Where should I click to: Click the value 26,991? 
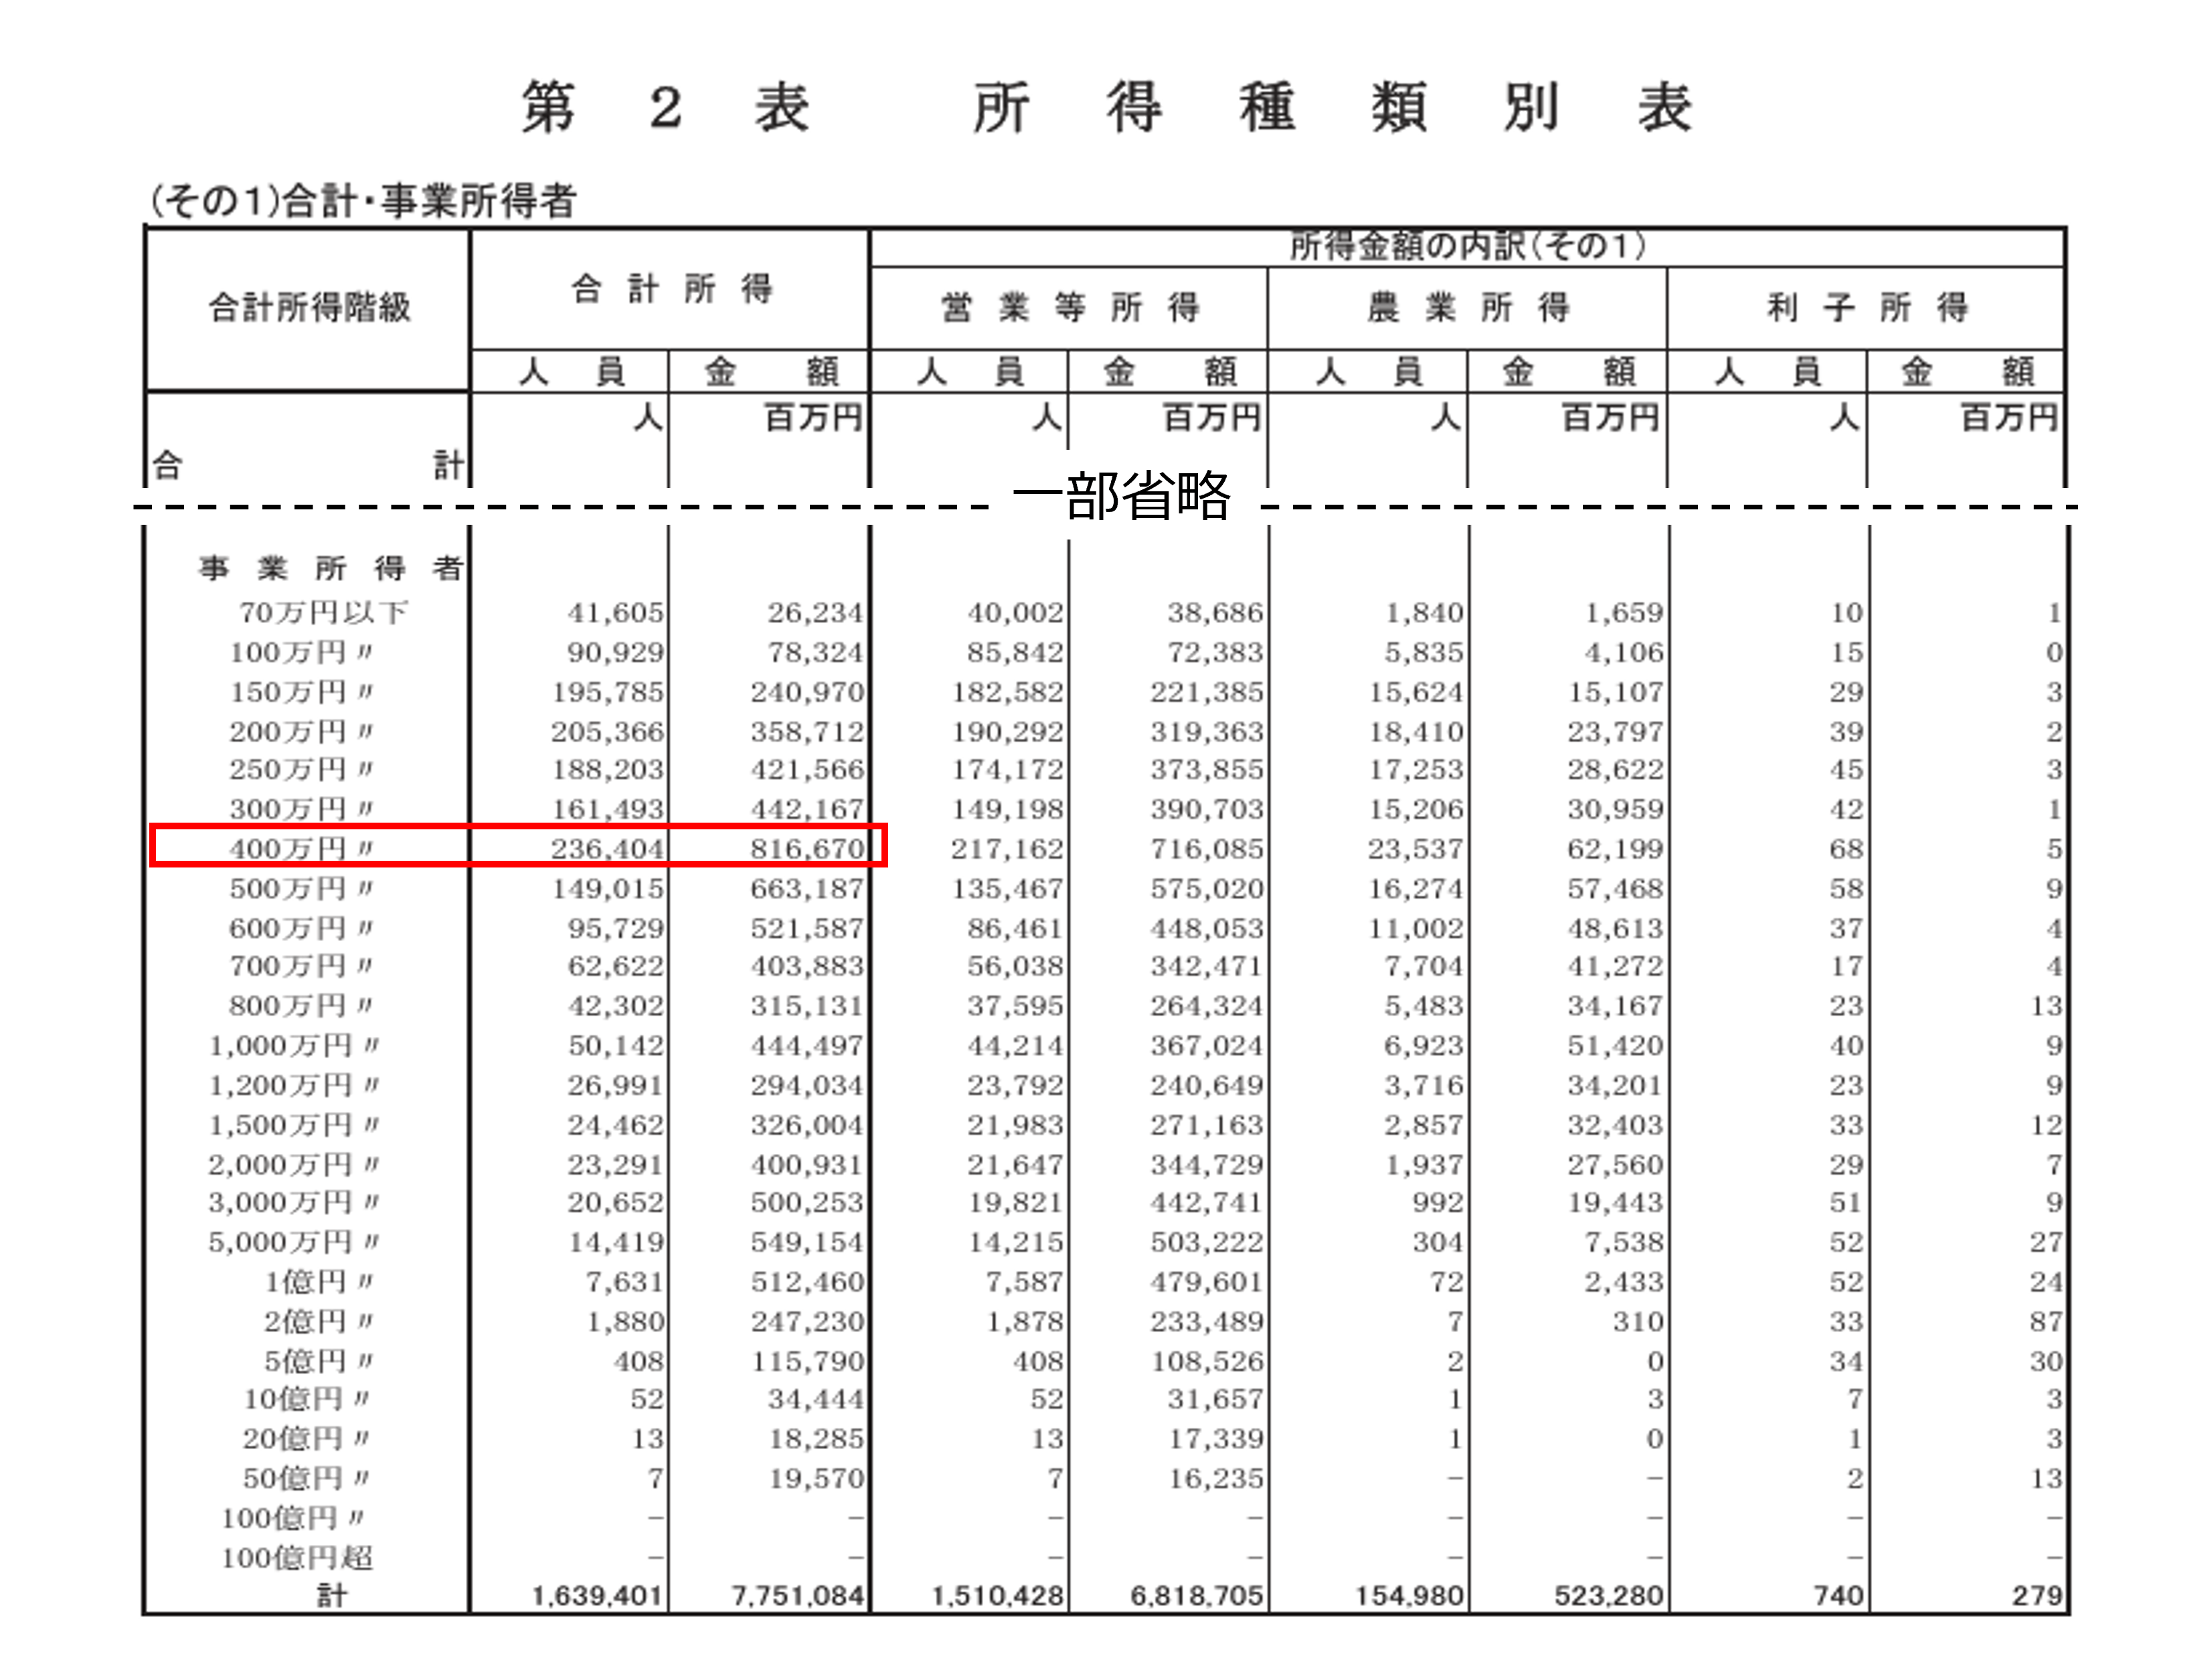[x=615, y=1086]
